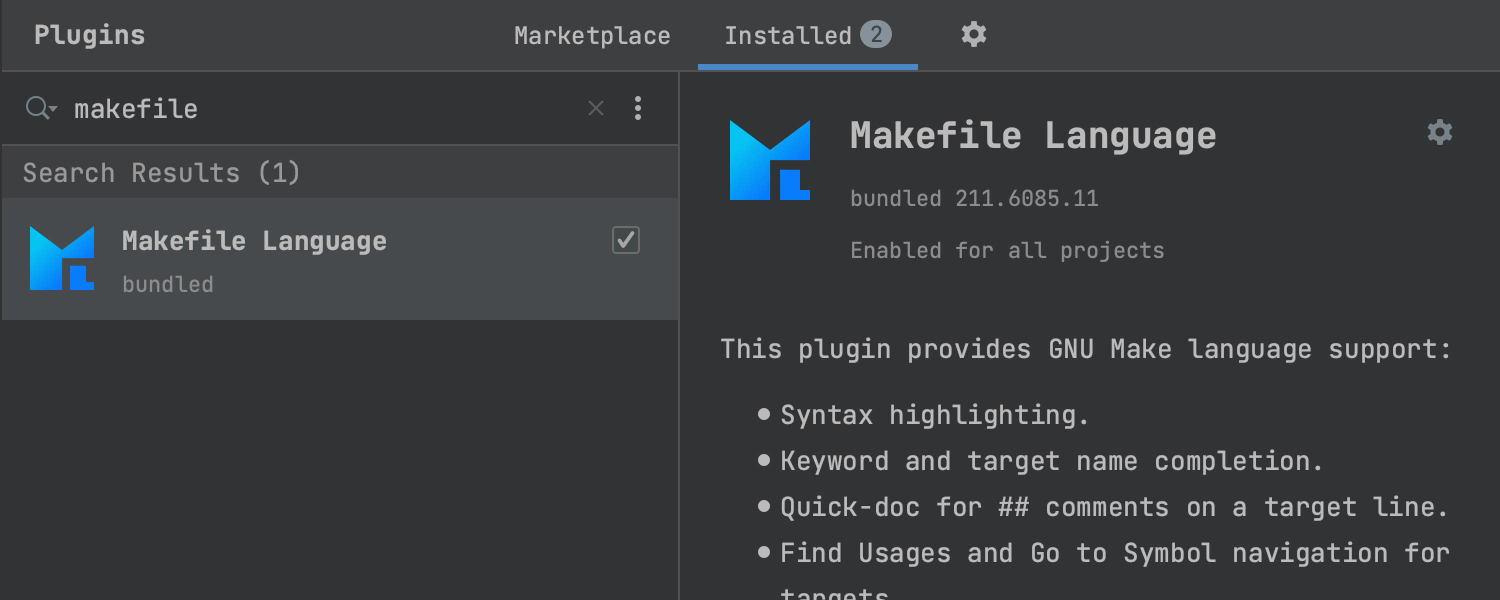Viewport: 1500px width, 600px height.
Task: Open the search field's three-dot options menu
Action: 638,108
